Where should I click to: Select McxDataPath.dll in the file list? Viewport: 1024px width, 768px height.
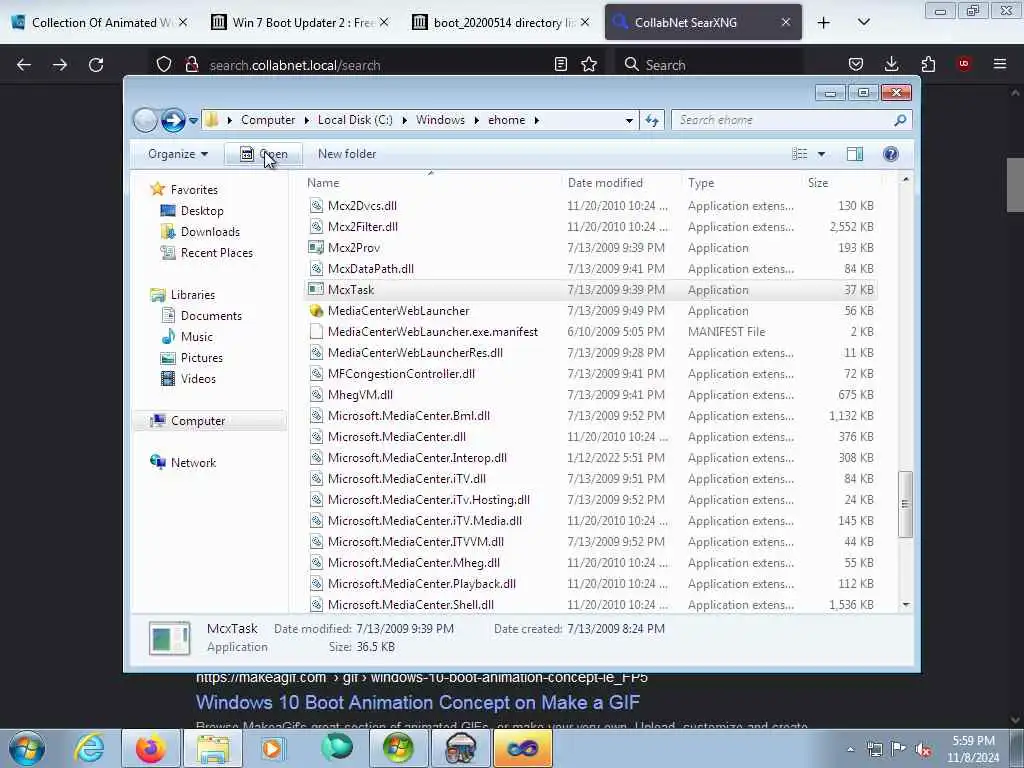tap(371, 268)
